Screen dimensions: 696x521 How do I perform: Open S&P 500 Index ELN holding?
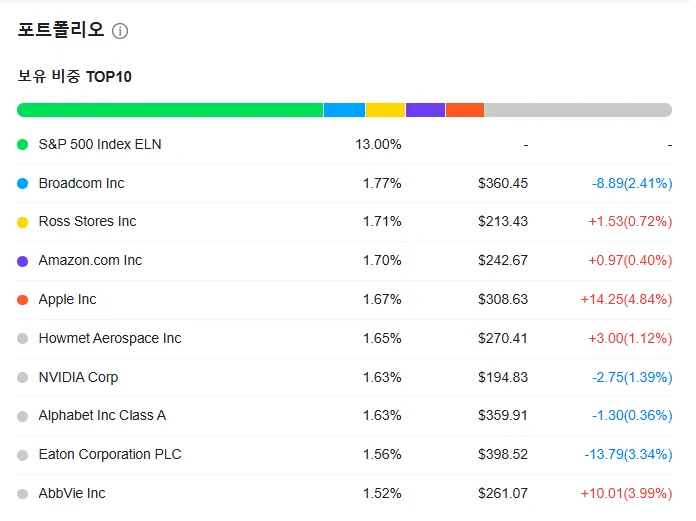point(100,144)
